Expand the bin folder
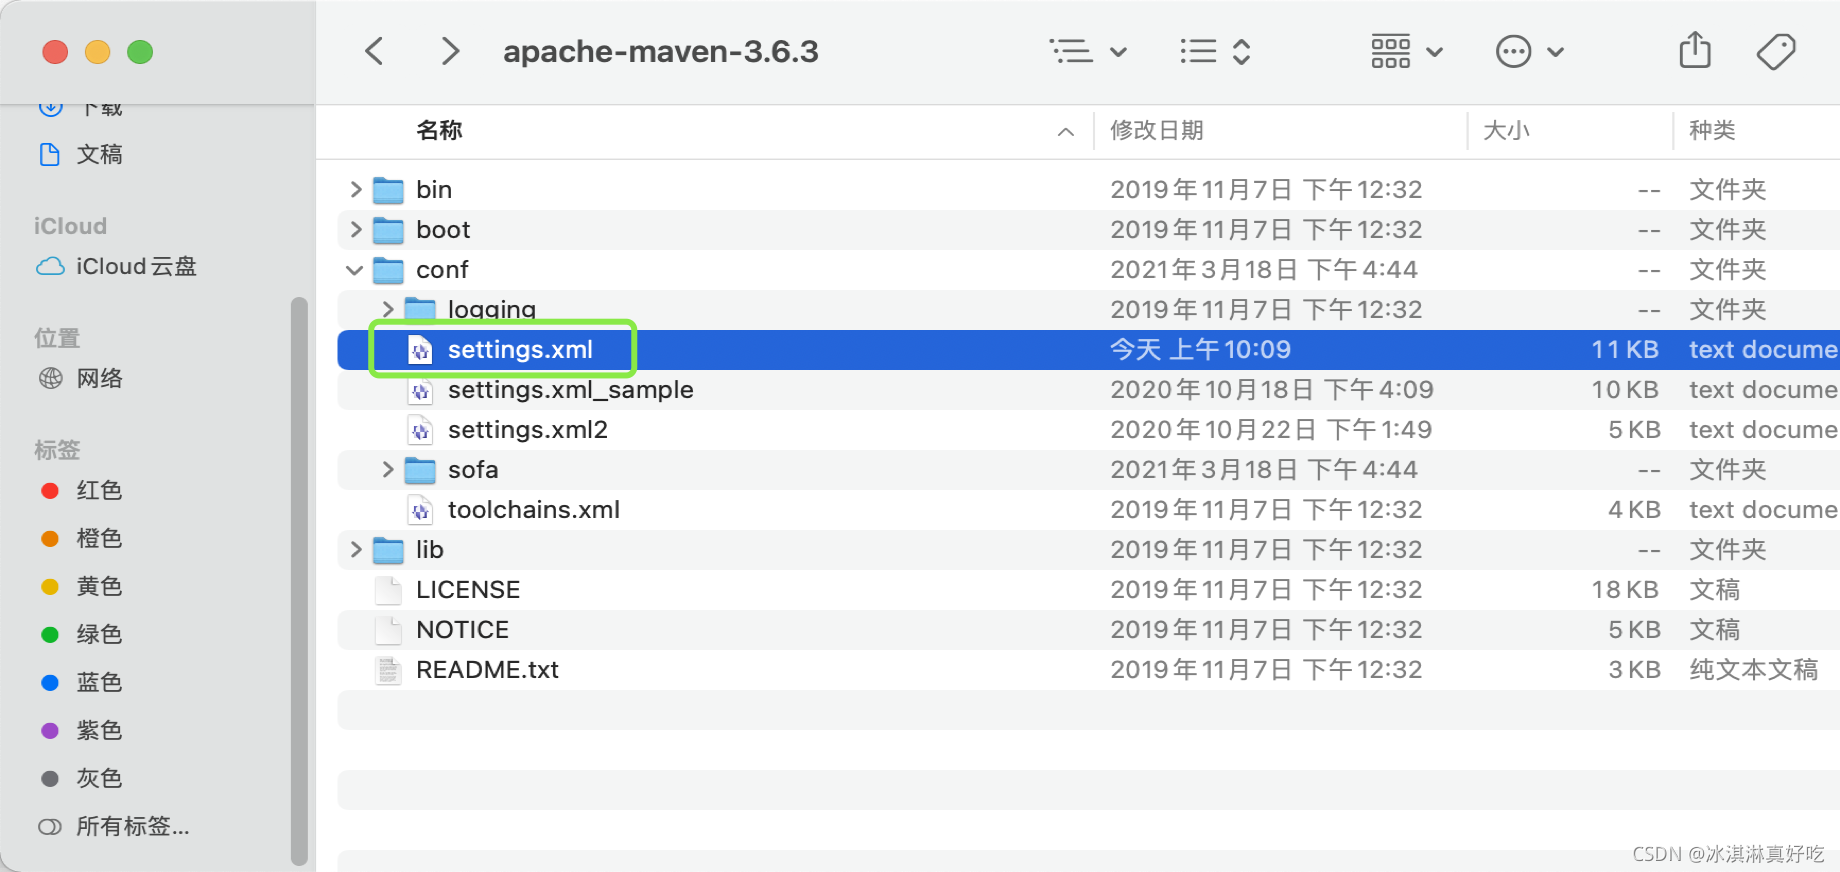 pos(355,189)
